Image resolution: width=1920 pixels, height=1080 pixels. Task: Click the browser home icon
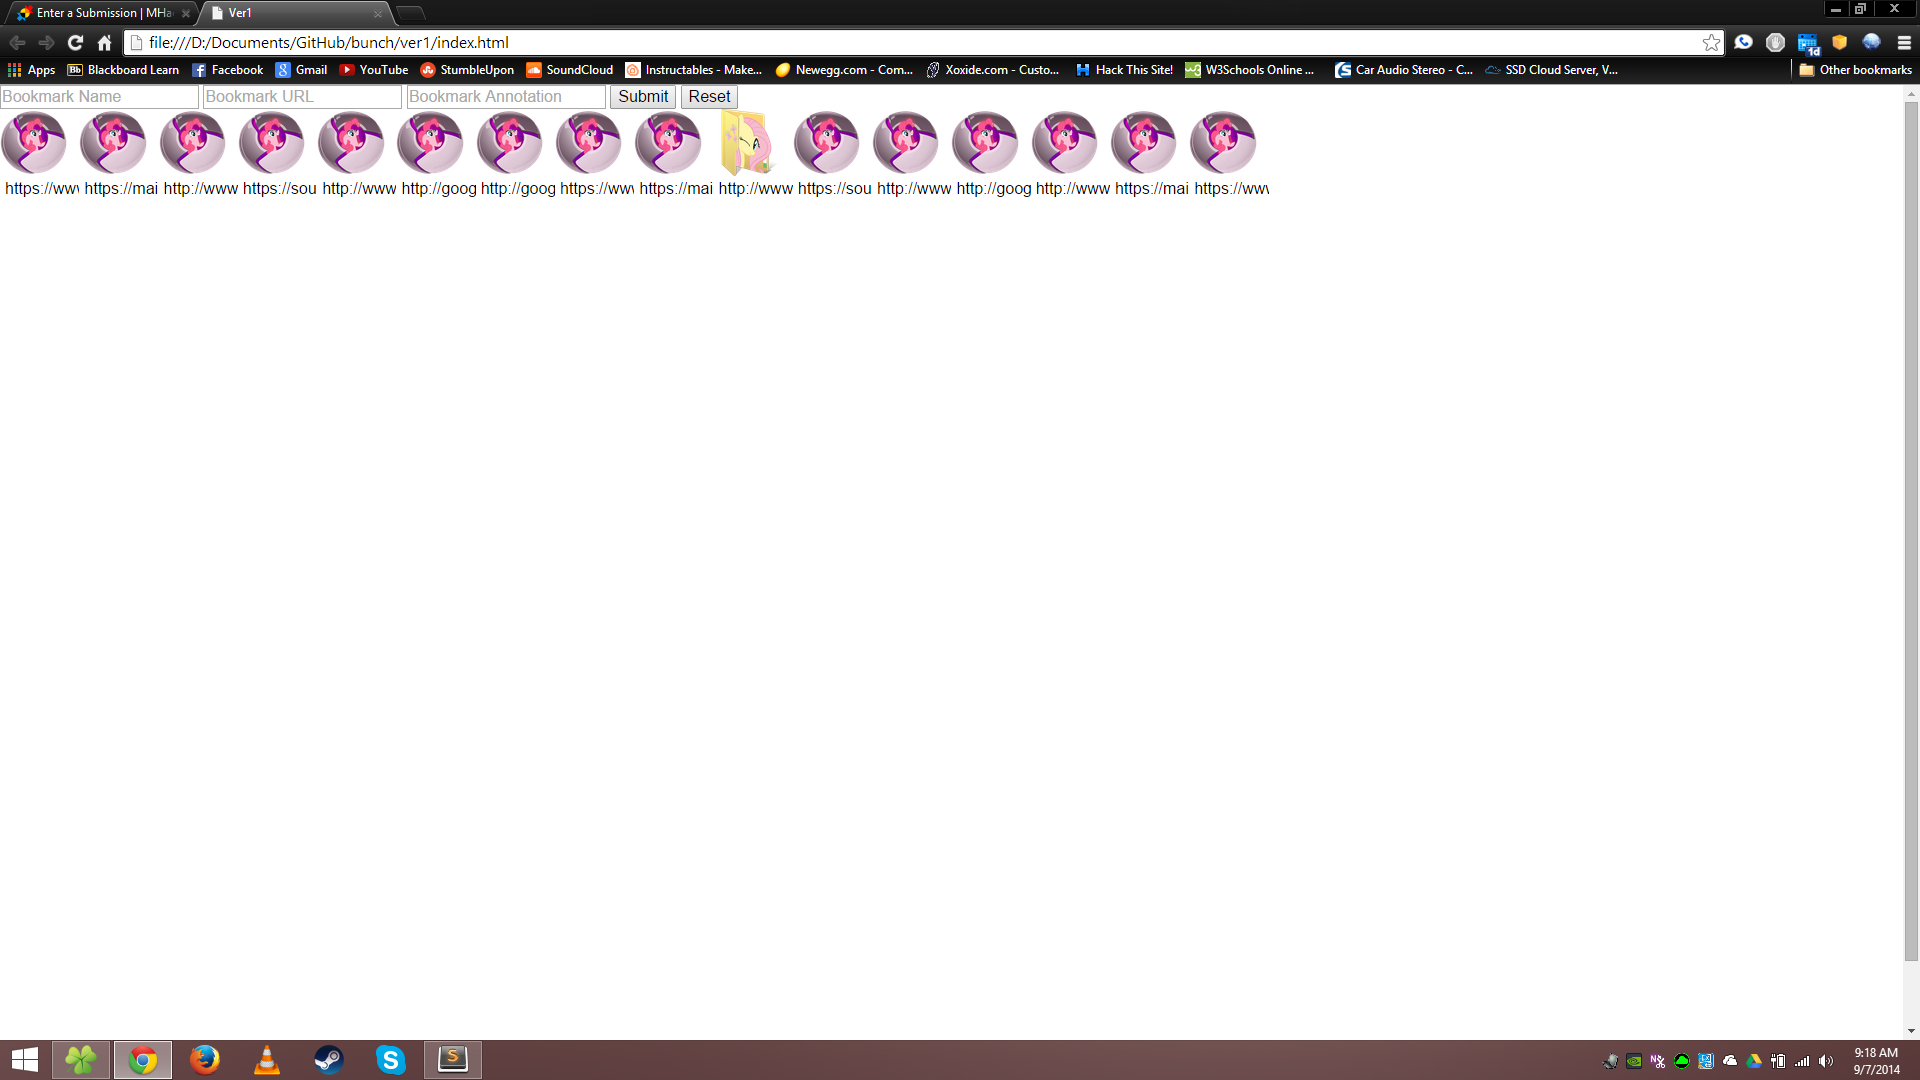(104, 43)
